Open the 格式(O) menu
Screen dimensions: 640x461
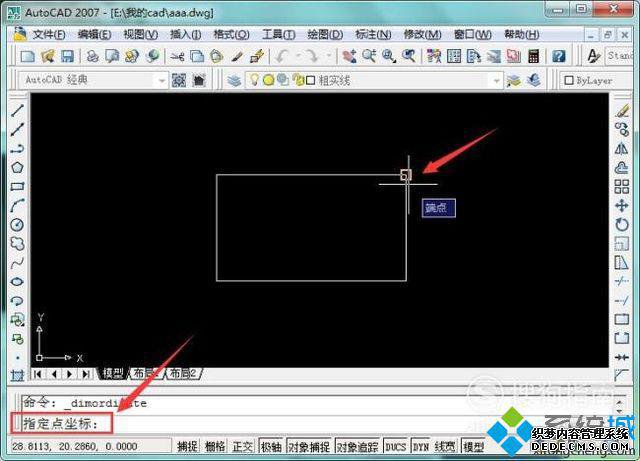(x=231, y=34)
